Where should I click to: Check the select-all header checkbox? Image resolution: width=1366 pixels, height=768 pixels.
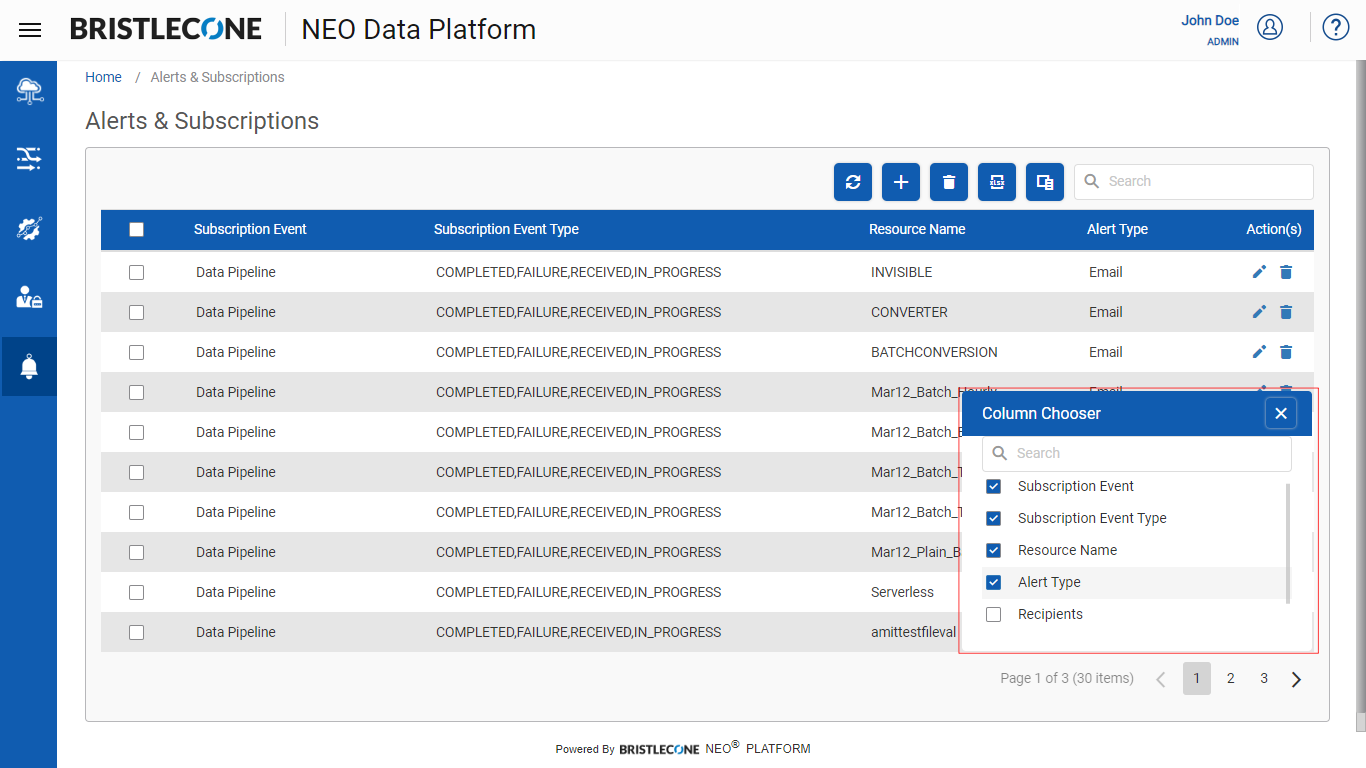137,229
